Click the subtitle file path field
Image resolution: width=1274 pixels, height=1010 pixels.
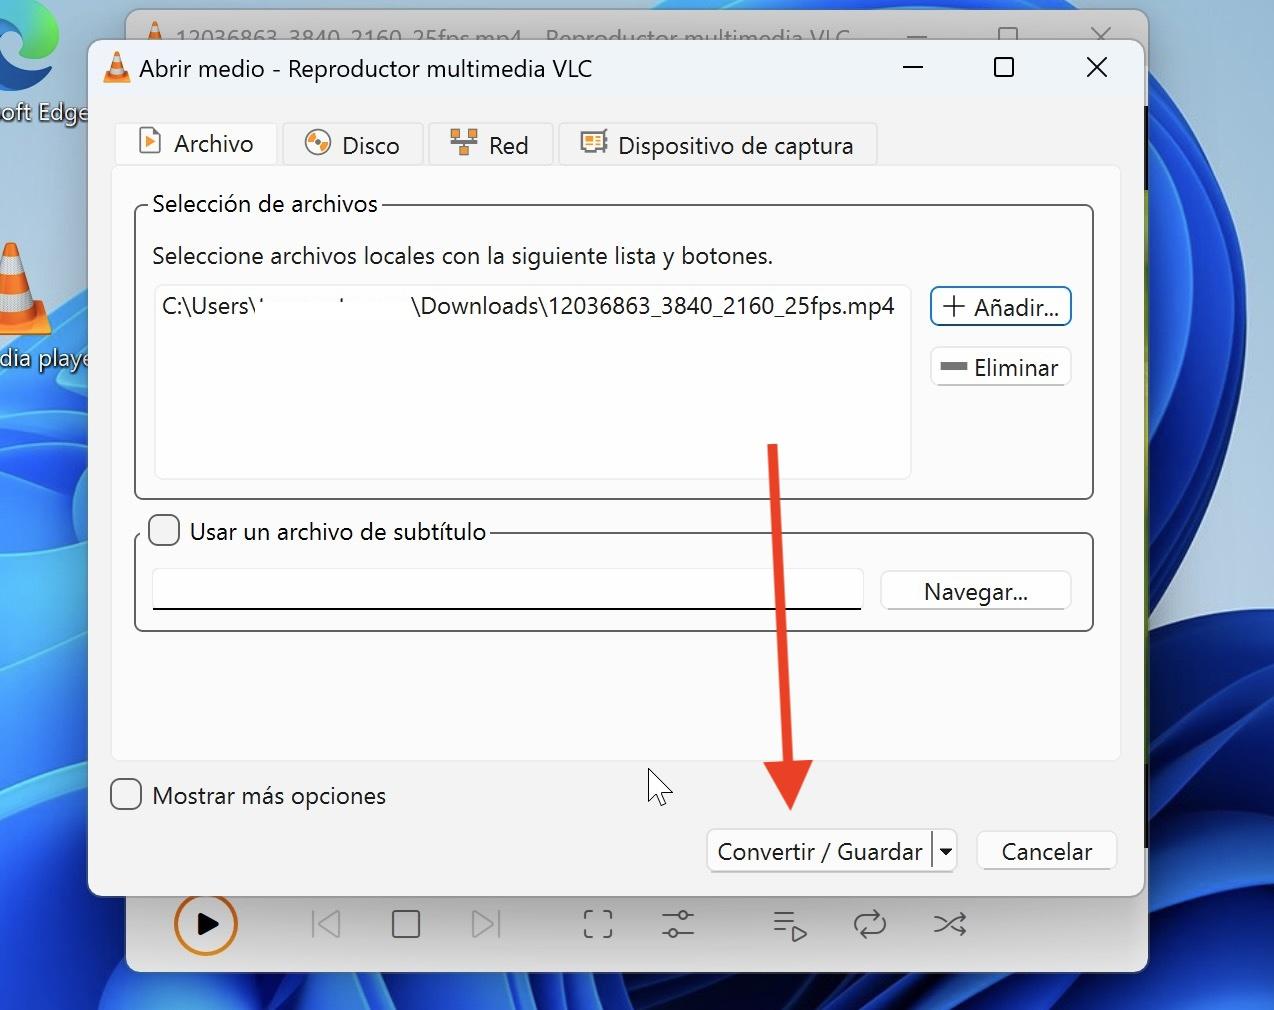coord(506,589)
